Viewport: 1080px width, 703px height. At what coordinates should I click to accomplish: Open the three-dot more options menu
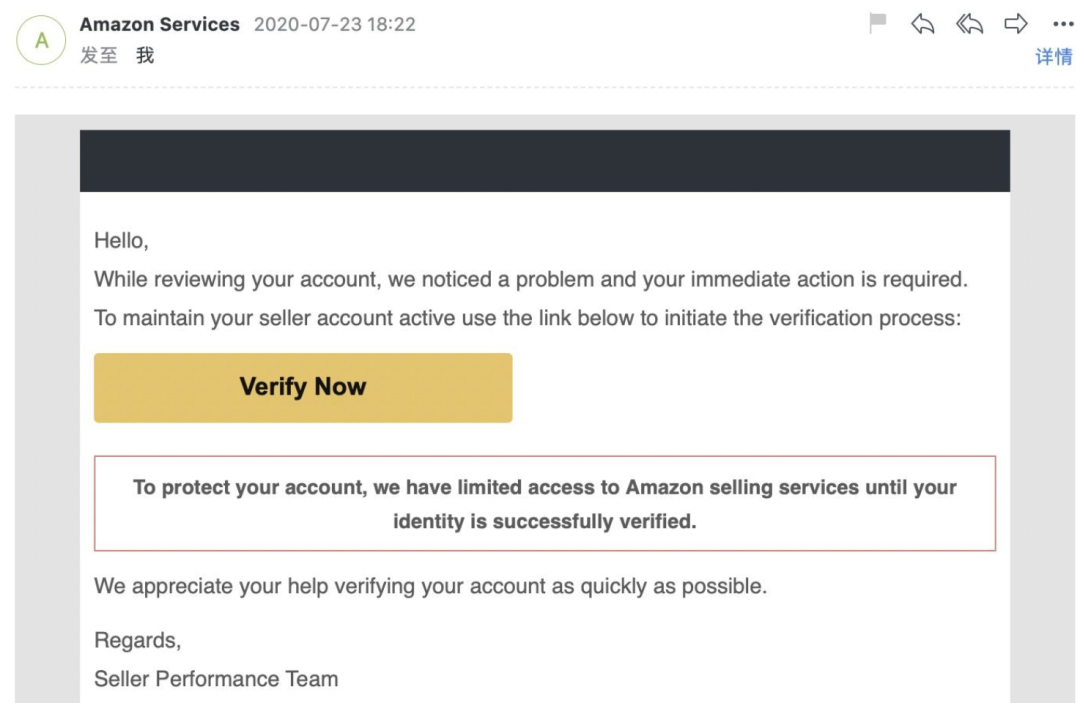[1062, 24]
